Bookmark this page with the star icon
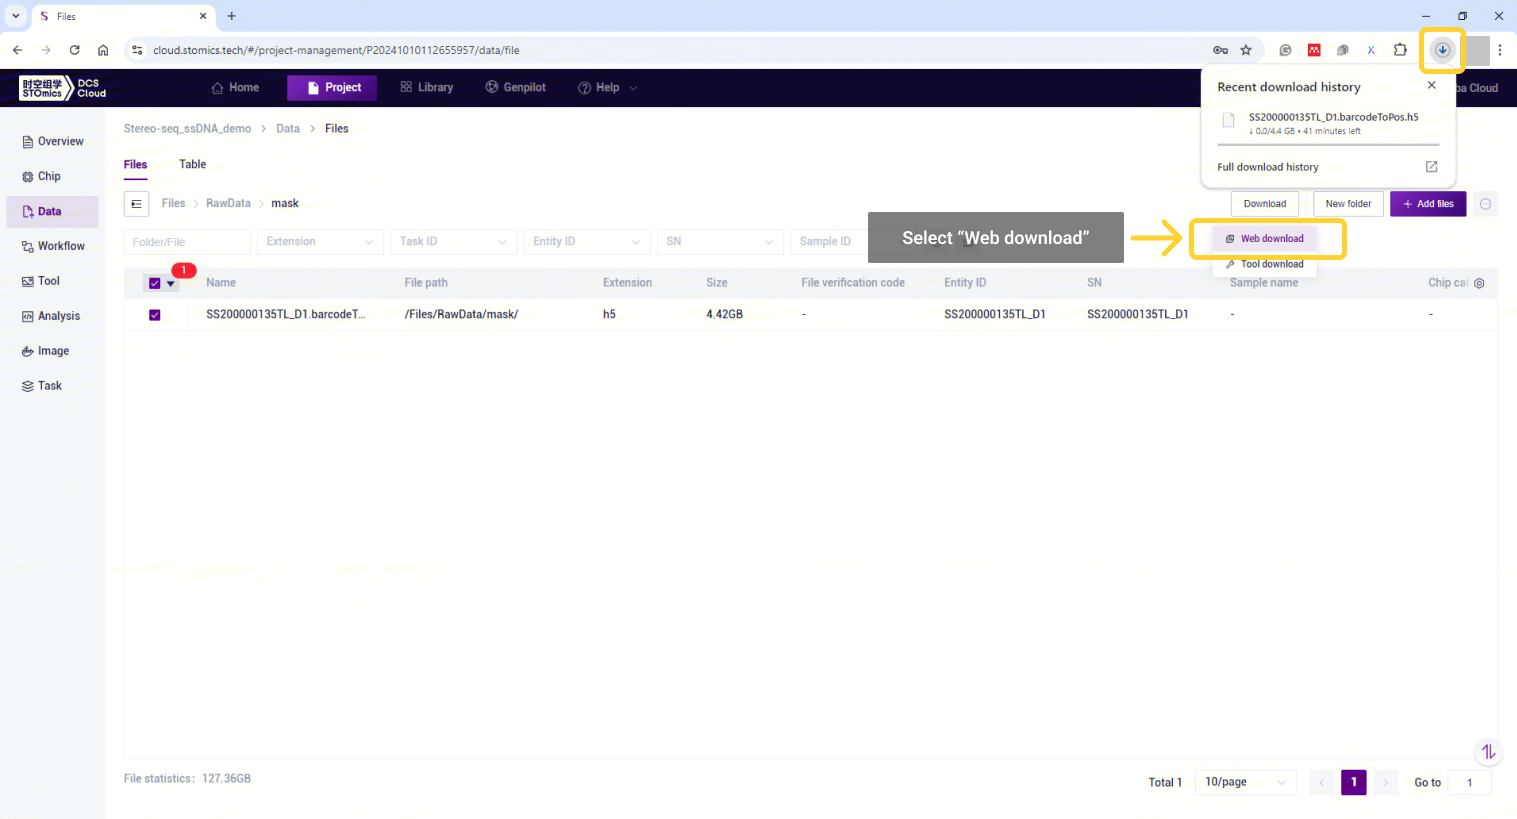The height and width of the screenshot is (819, 1517). (x=1246, y=50)
